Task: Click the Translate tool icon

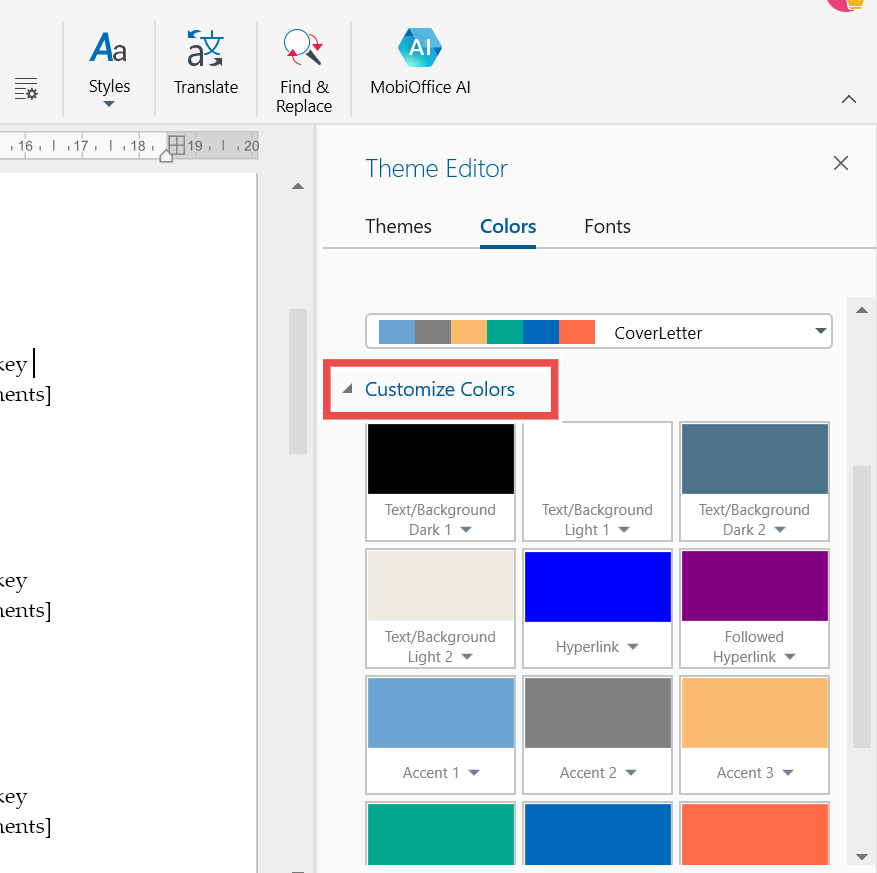Action: coord(206,49)
